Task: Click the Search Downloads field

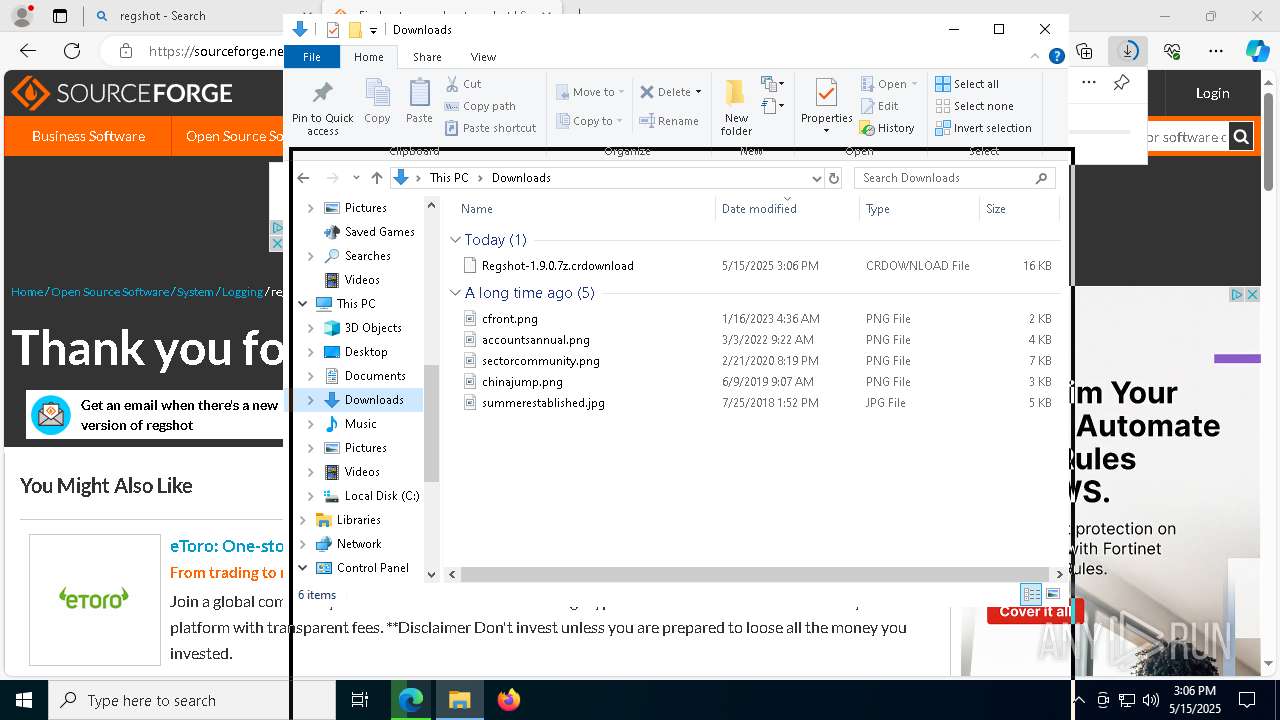Action: 956,178
